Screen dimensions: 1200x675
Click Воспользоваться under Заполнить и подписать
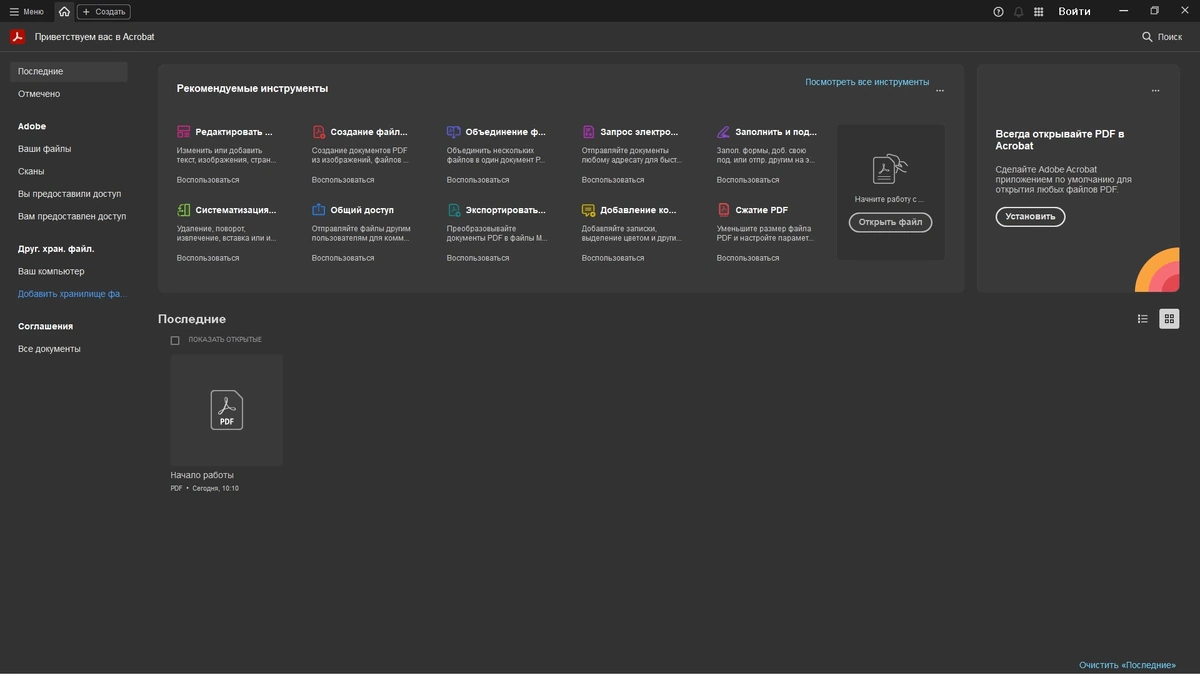point(748,180)
